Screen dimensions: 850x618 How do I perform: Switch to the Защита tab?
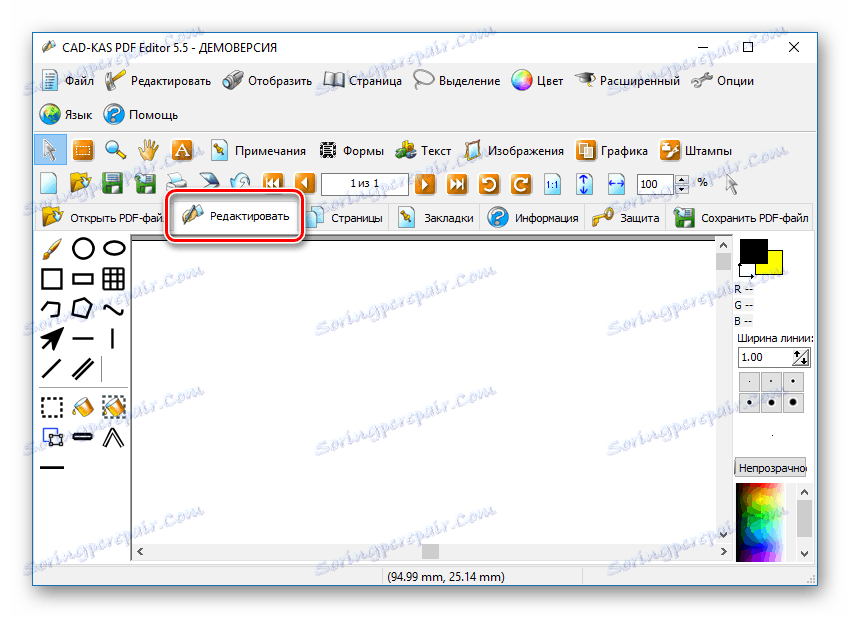coord(625,218)
